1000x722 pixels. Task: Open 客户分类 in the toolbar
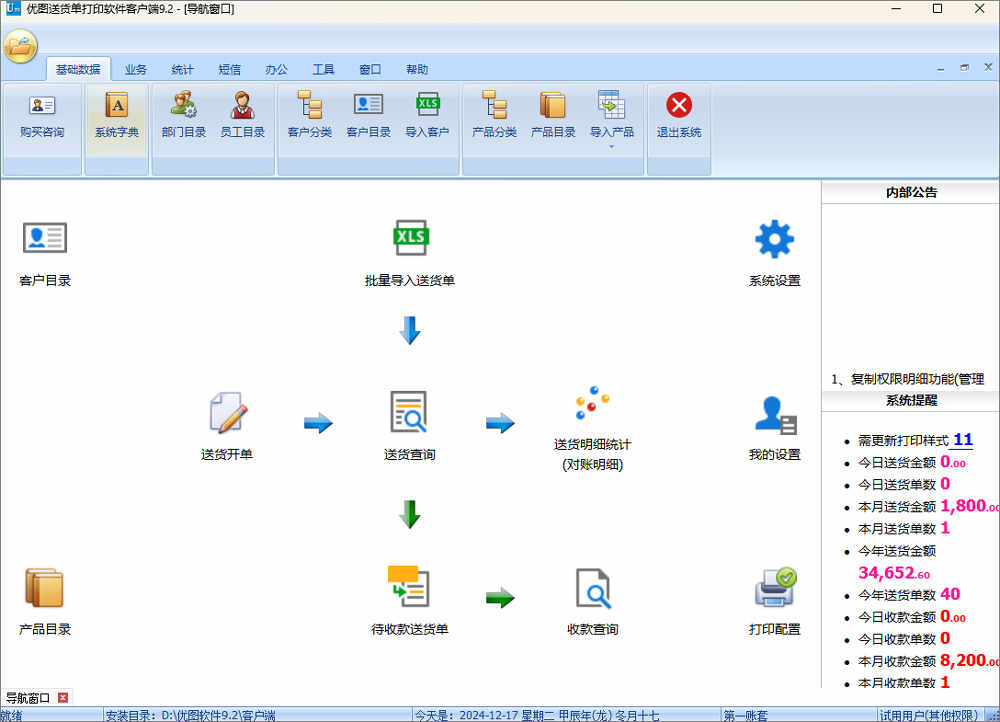tap(309, 115)
